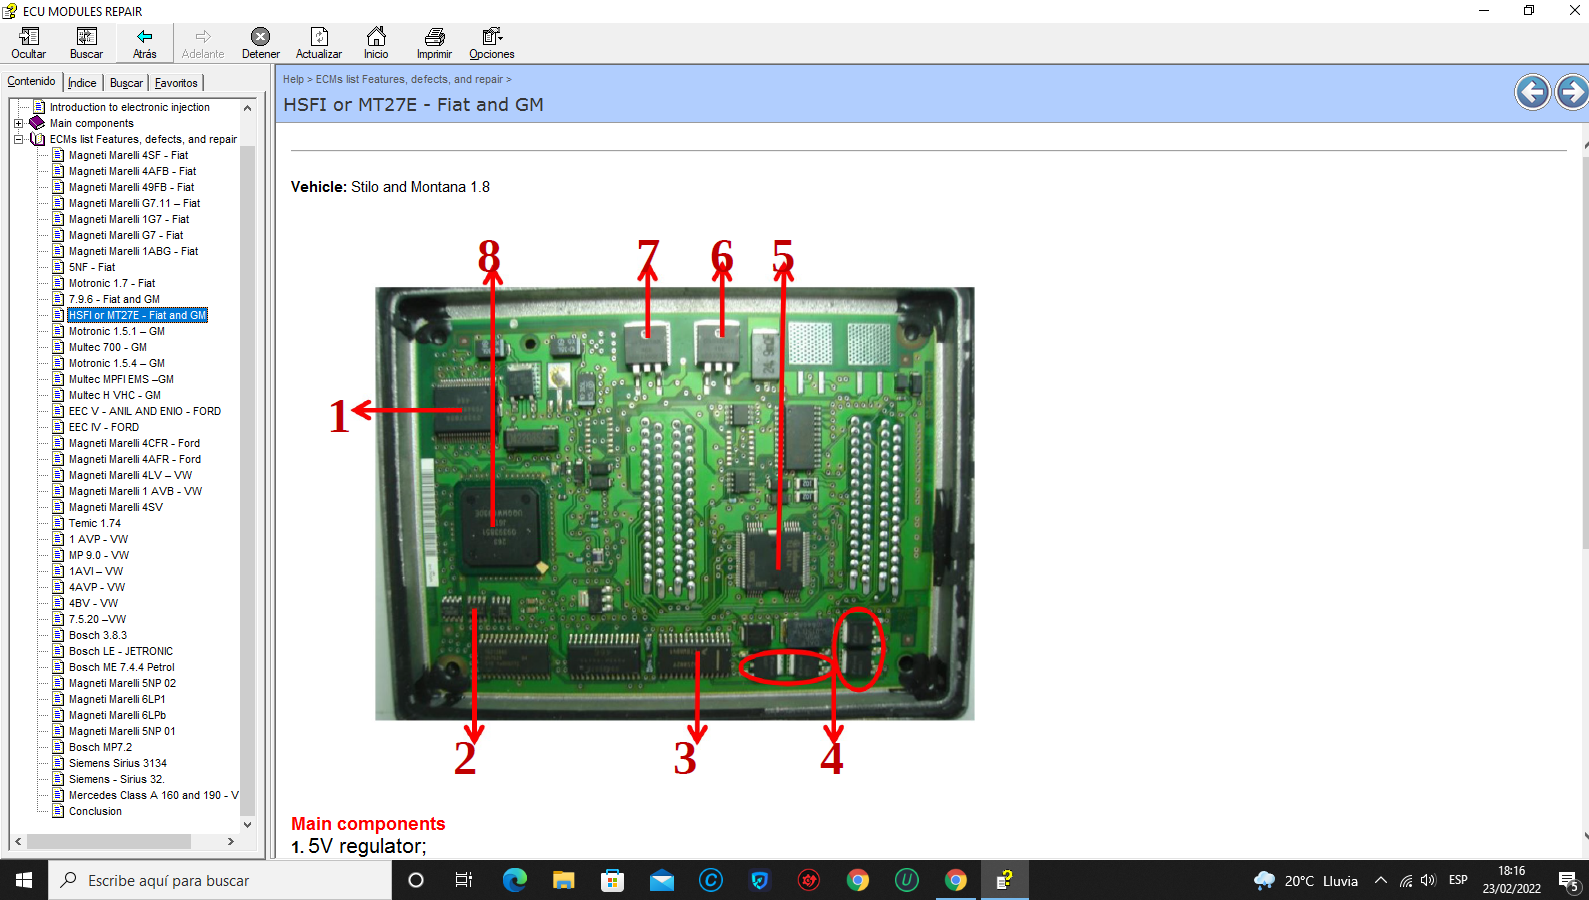Open Microsoft Store from the taskbar
Image resolution: width=1589 pixels, height=900 pixels.
click(x=612, y=880)
